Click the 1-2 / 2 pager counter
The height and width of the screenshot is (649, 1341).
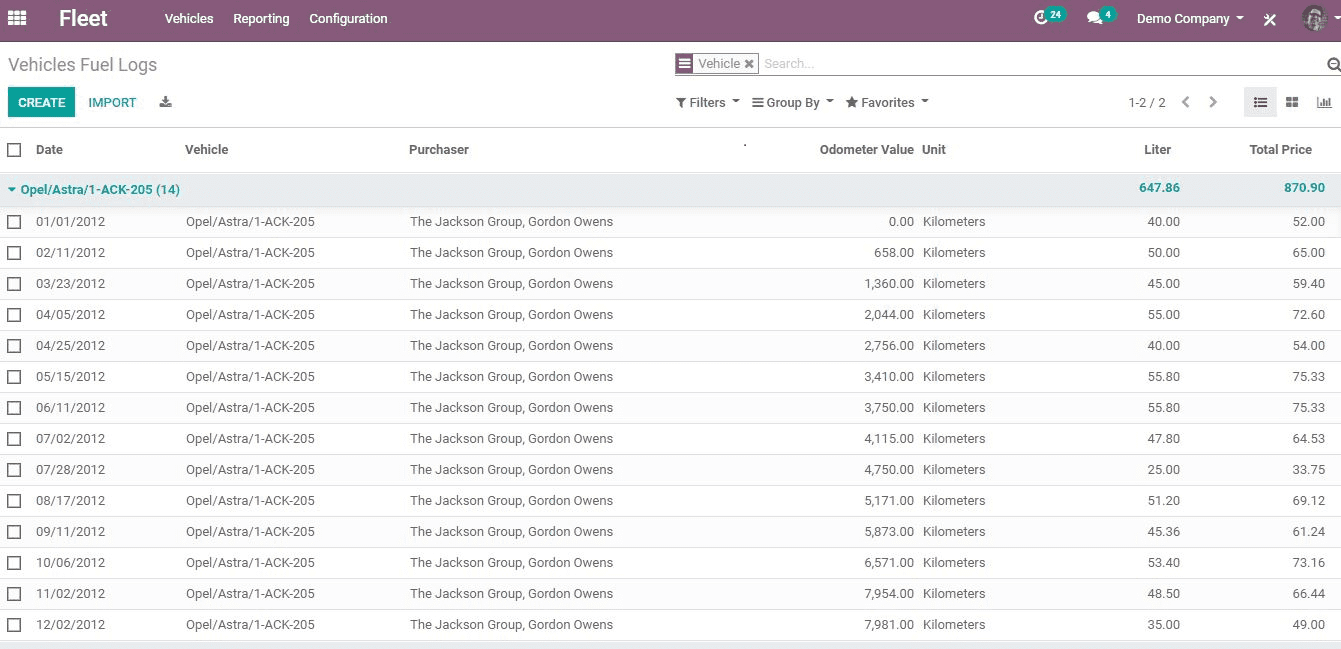[1147, 102]
